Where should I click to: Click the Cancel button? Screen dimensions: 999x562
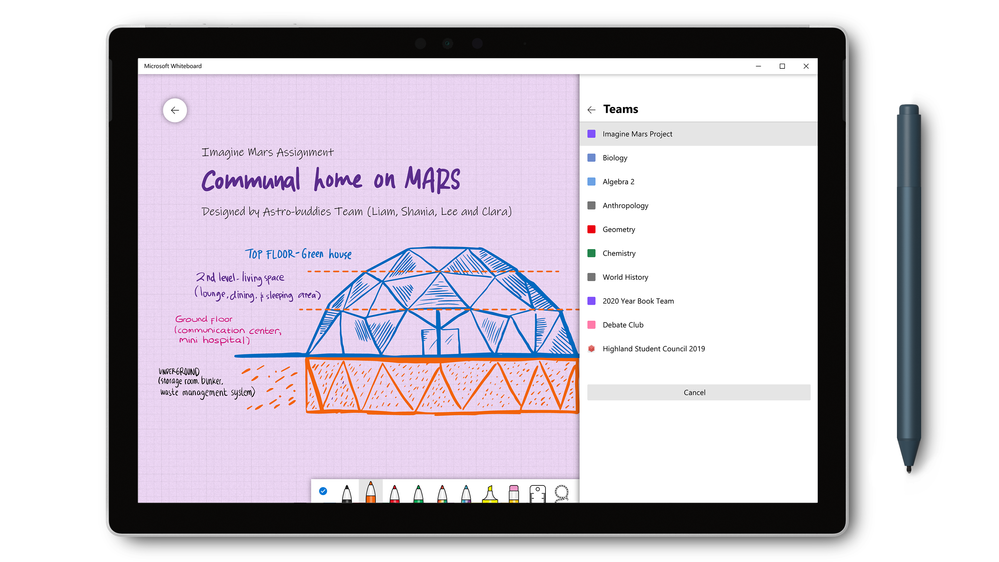pos(698,393)
